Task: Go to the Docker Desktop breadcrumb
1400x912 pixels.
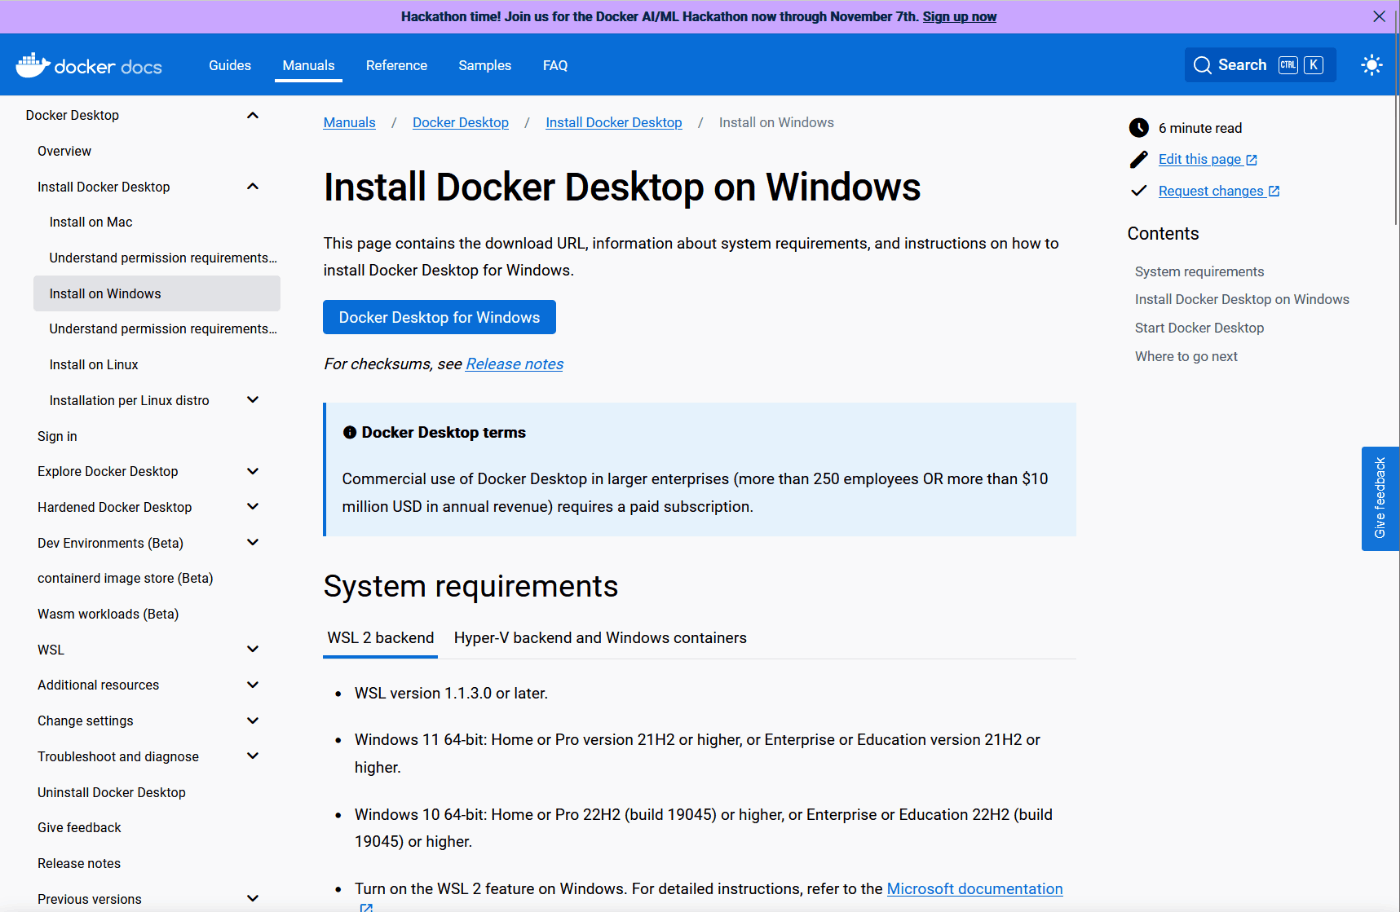Action: (461, 123)
